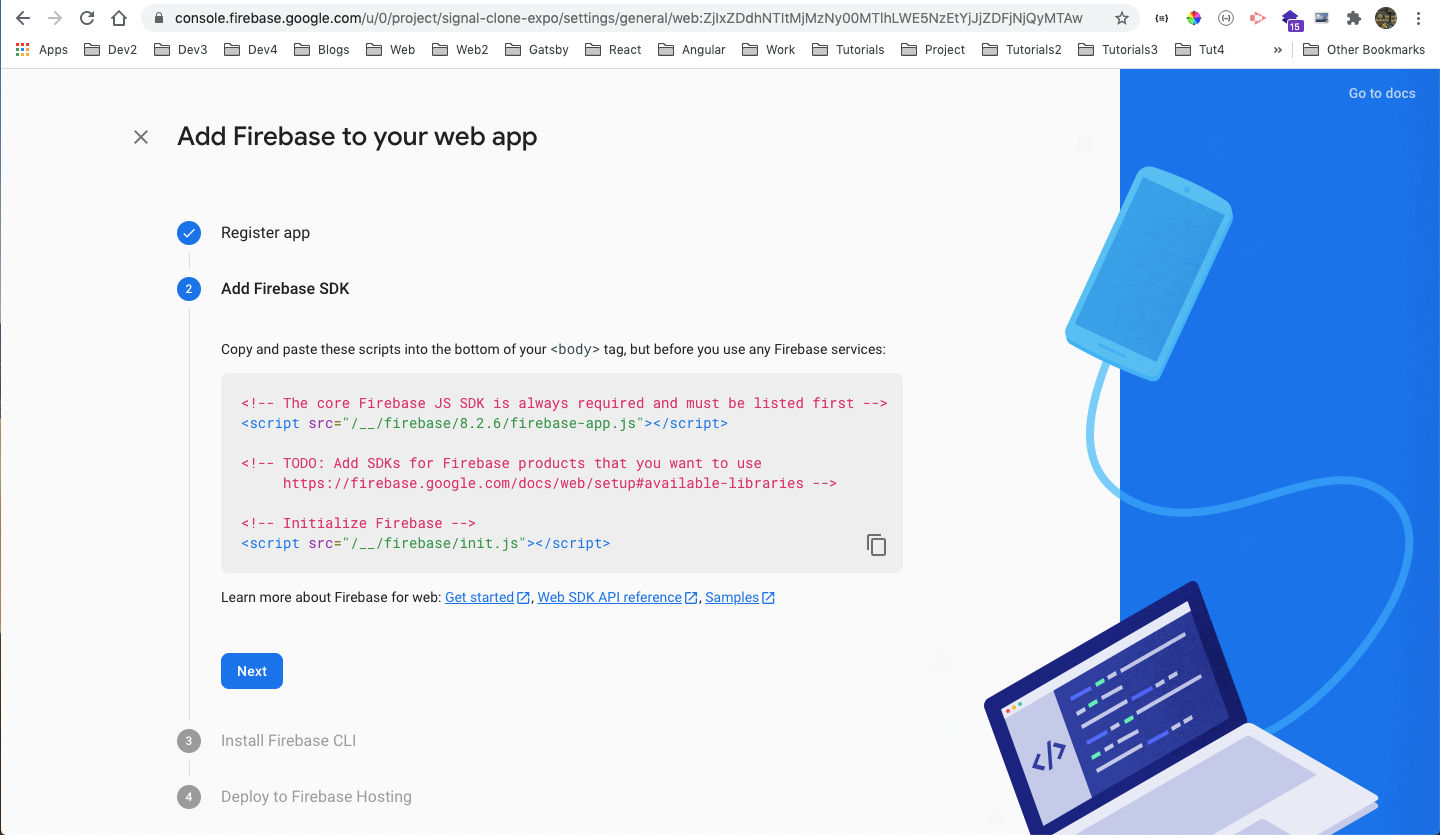Open the Project bookmarks folder
Screen dimensions: 1440x835
click(x=935, y=49)
